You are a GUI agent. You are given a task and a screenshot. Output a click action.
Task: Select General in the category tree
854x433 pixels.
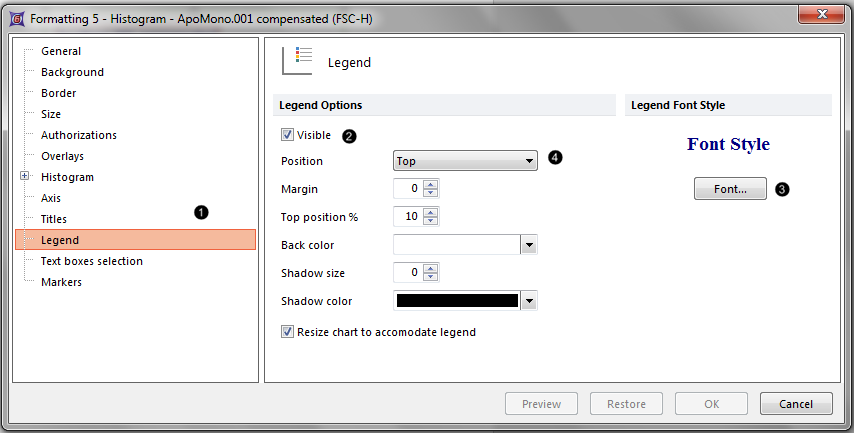click(61, 51)
